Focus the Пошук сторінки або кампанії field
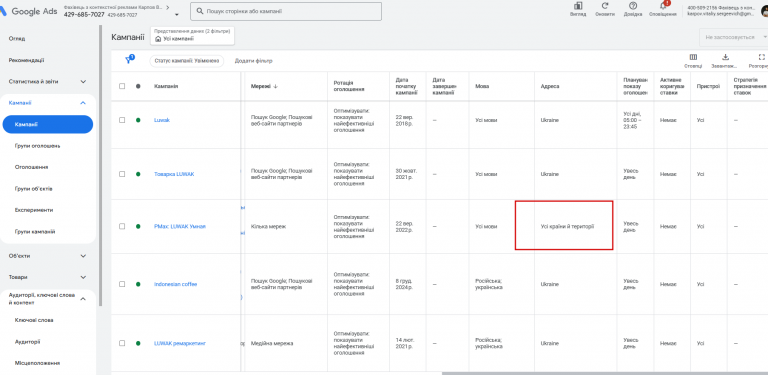This screenshot has height=375, width=768. [286, 11]
